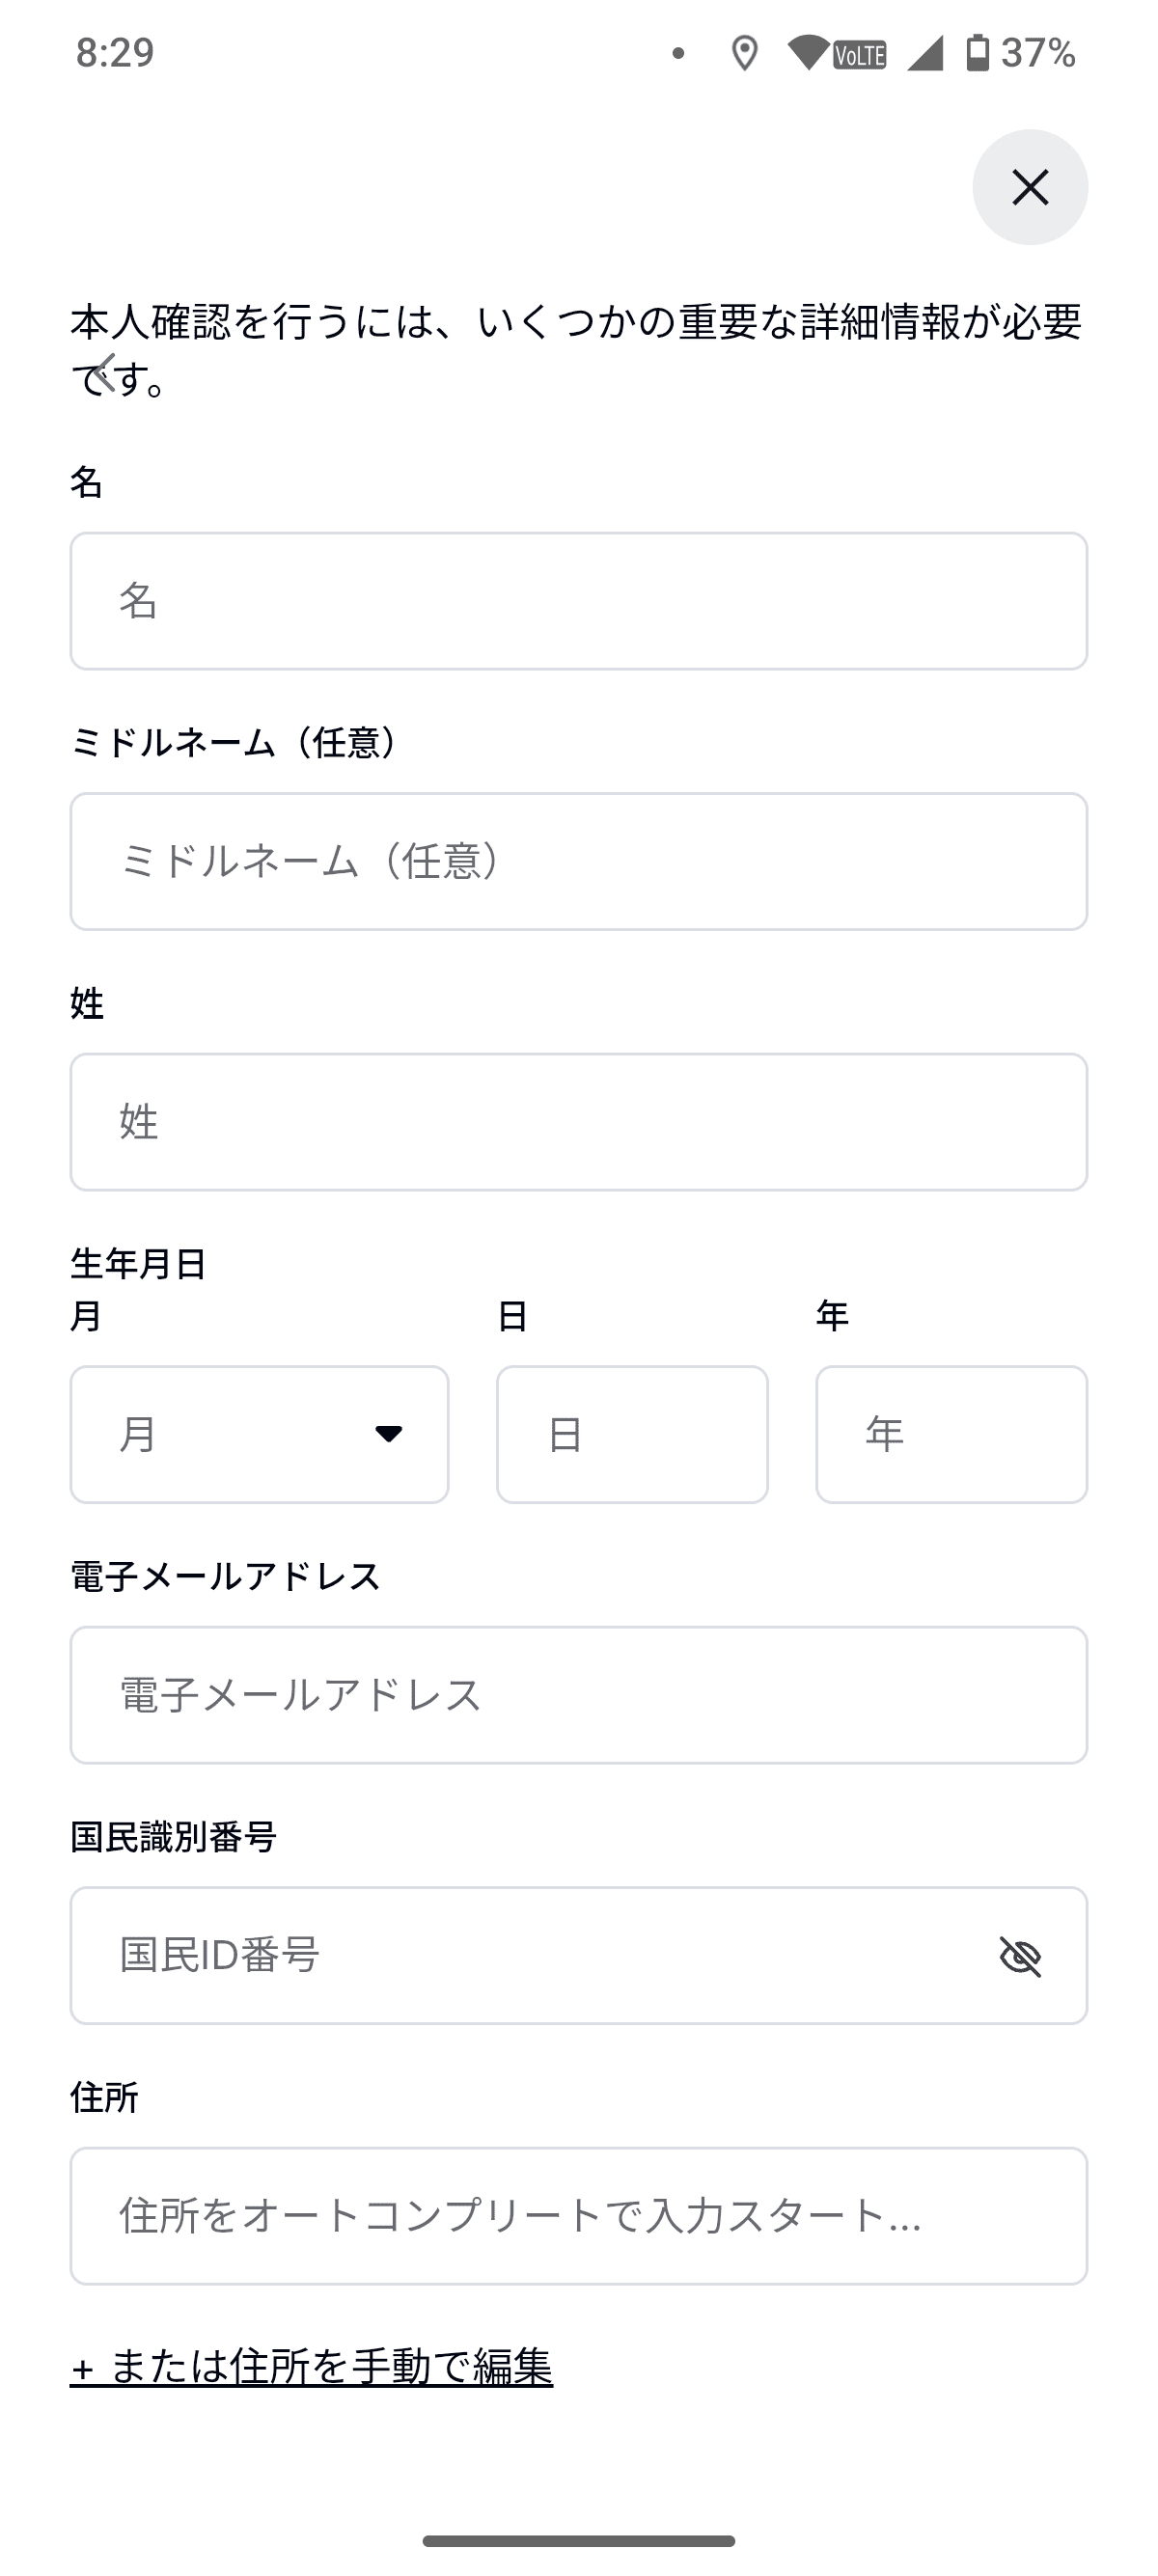Tap the Wi-Fi status icon
This screenshot has width=1158, height=2576.
(x=807, y=53)
